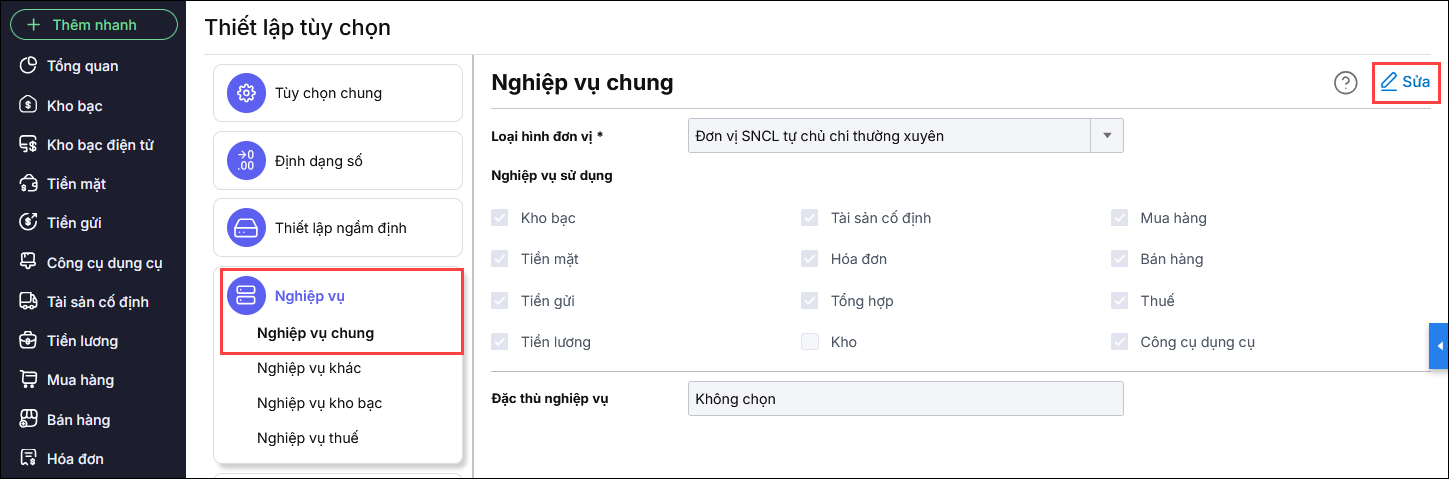
Task: Expand the Loại hình đơn vị dropdown
Action: coord(1107,136)
